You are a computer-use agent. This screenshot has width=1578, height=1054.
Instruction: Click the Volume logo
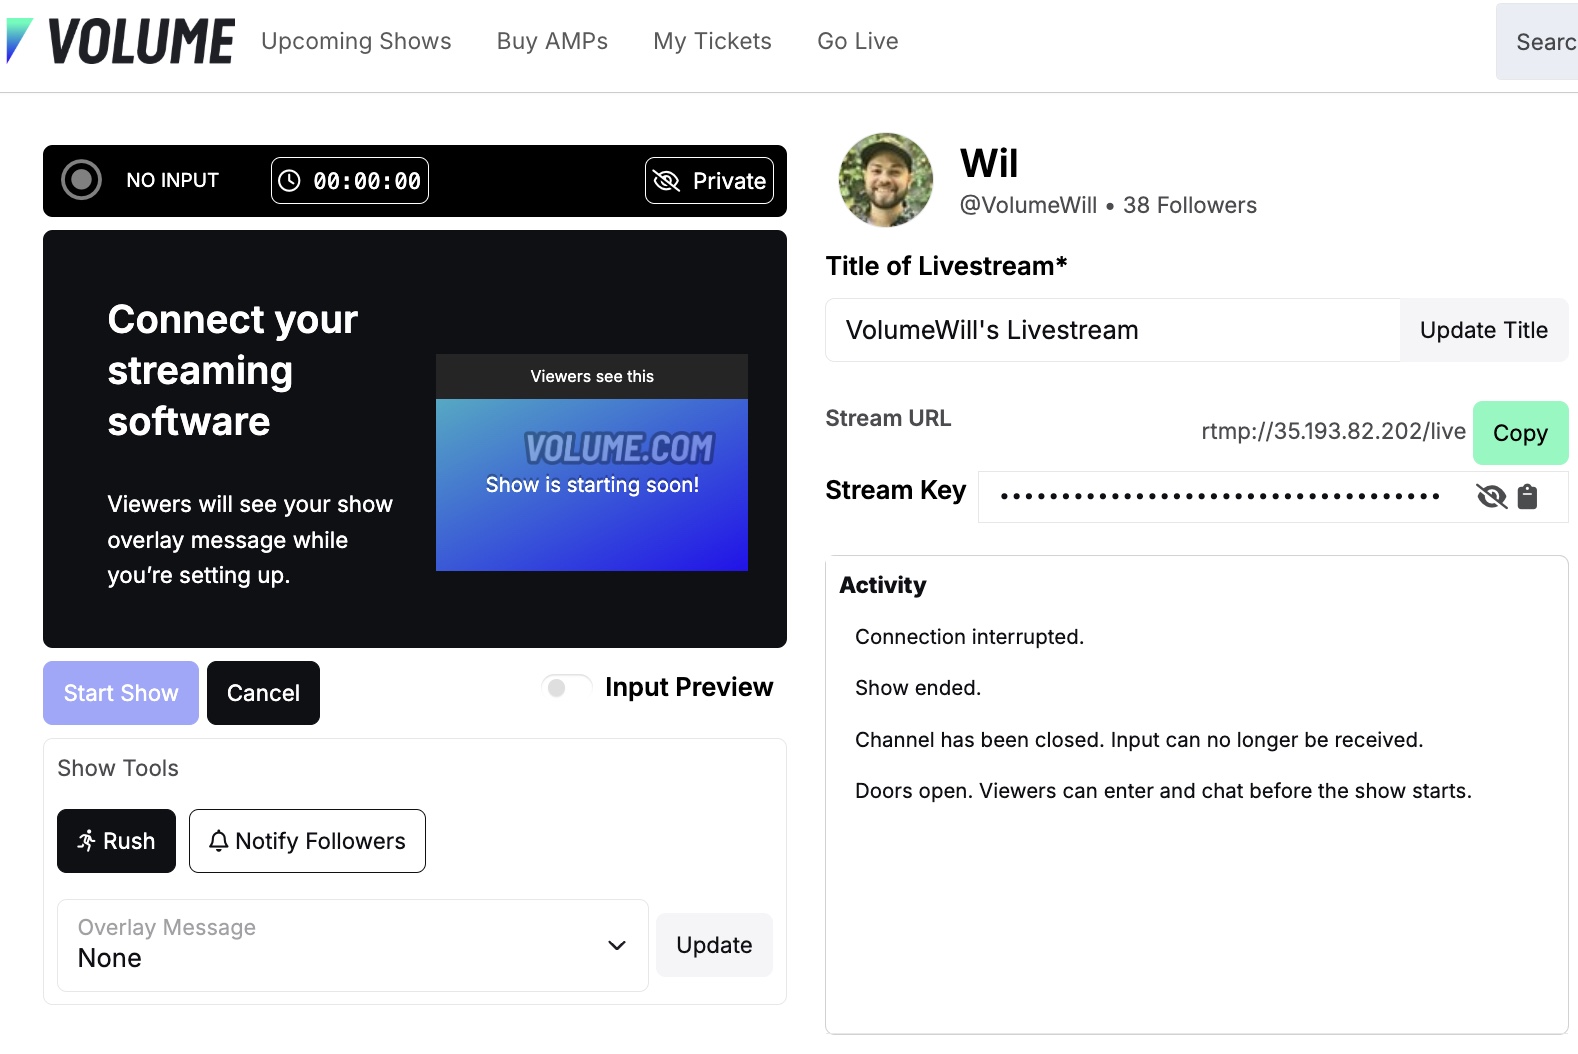[120, 42]
